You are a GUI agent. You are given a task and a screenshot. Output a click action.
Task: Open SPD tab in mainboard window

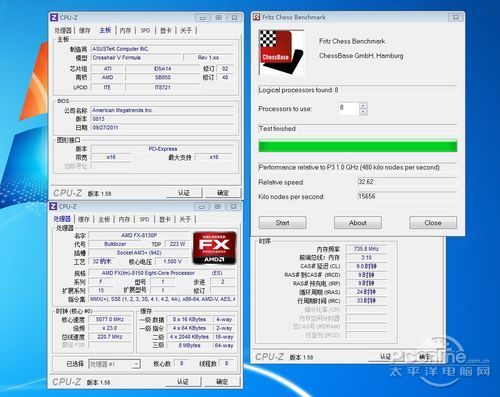coord(145,30)
